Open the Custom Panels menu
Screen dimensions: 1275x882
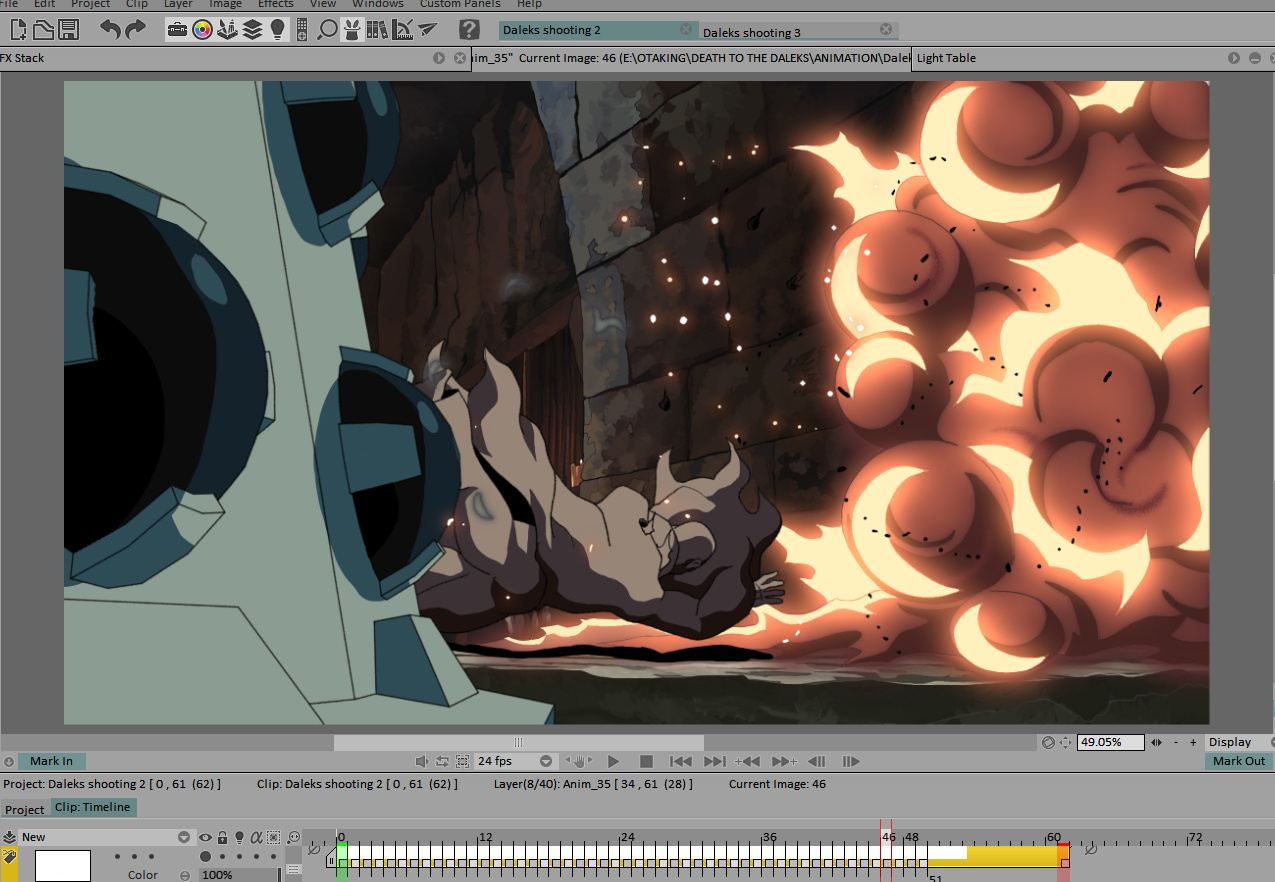[x=460, y=4]
